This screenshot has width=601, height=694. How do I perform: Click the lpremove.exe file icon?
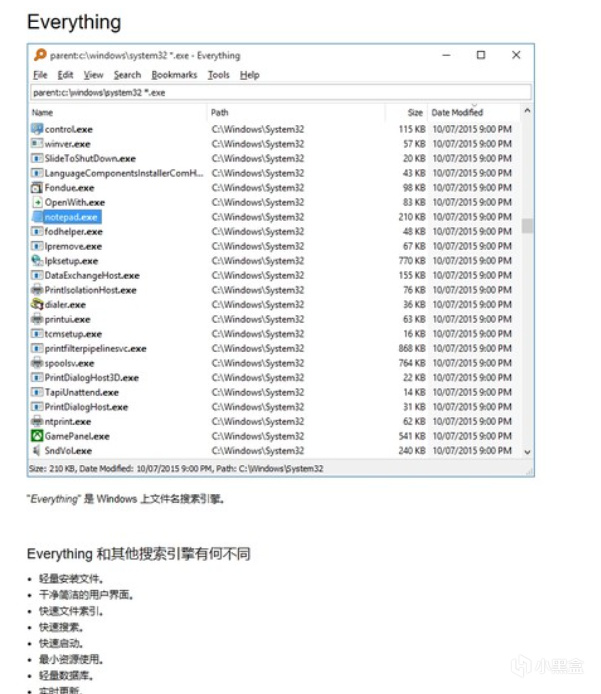click(x=37, y=246)
